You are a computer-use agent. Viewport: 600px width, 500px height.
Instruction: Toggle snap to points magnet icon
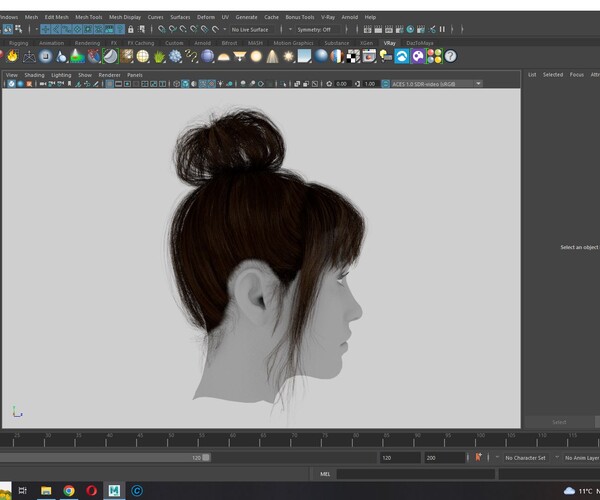183,29
